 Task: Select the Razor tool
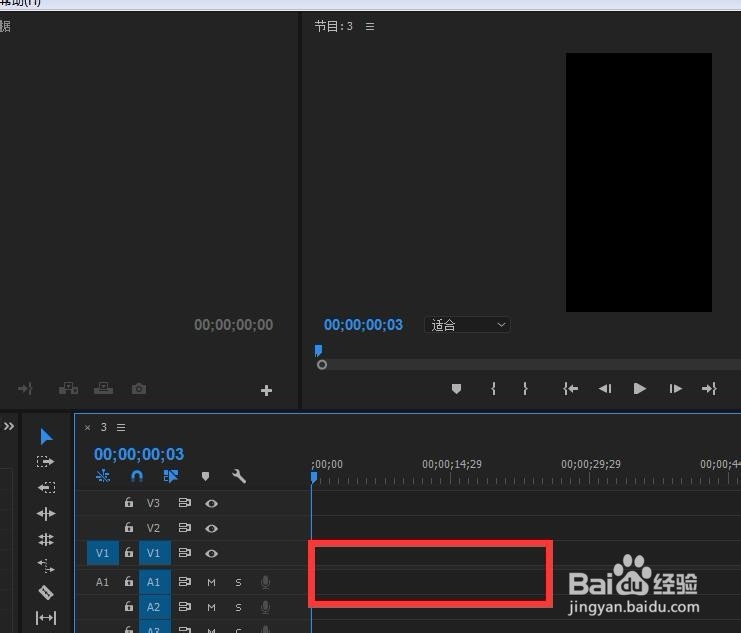(x=46, y=592)
